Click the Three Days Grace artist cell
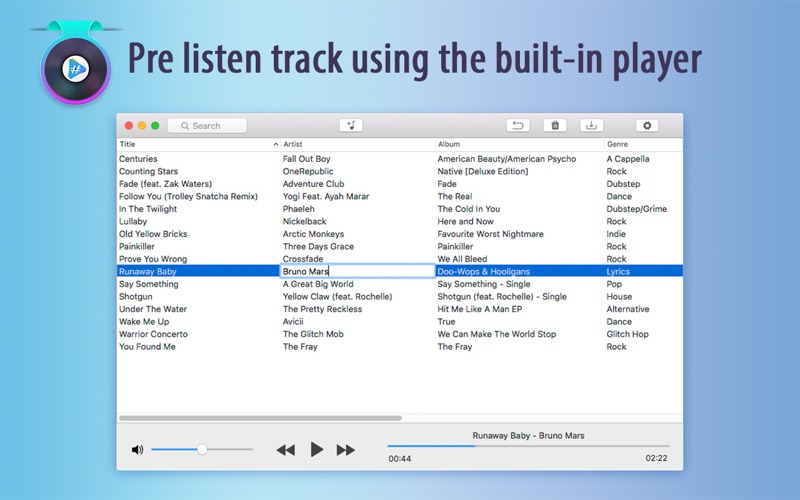This screenshot has width=800, height=500. pos(318,246)
